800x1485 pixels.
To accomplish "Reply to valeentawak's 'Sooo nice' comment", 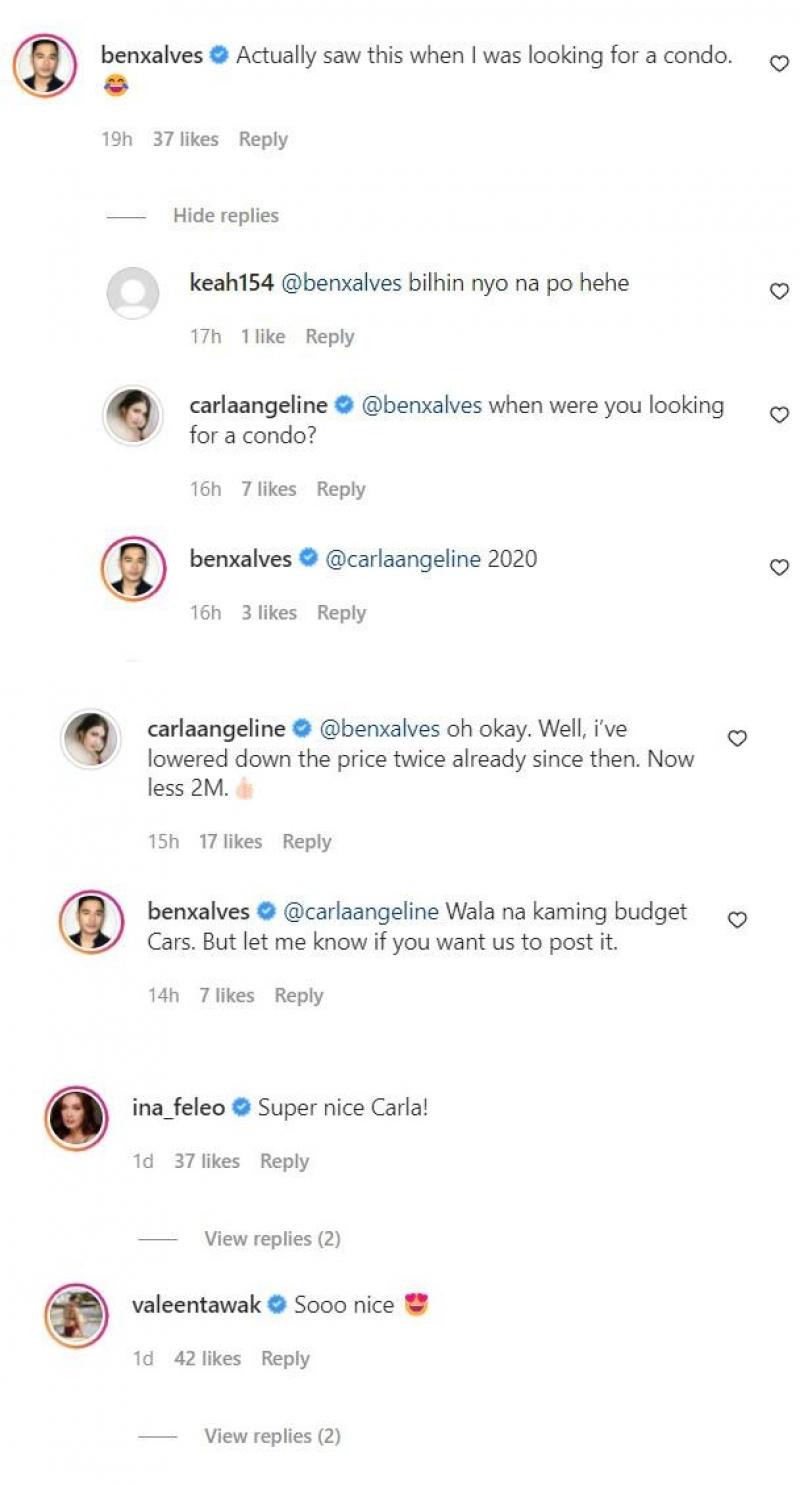I will [x=285, y=1359].
